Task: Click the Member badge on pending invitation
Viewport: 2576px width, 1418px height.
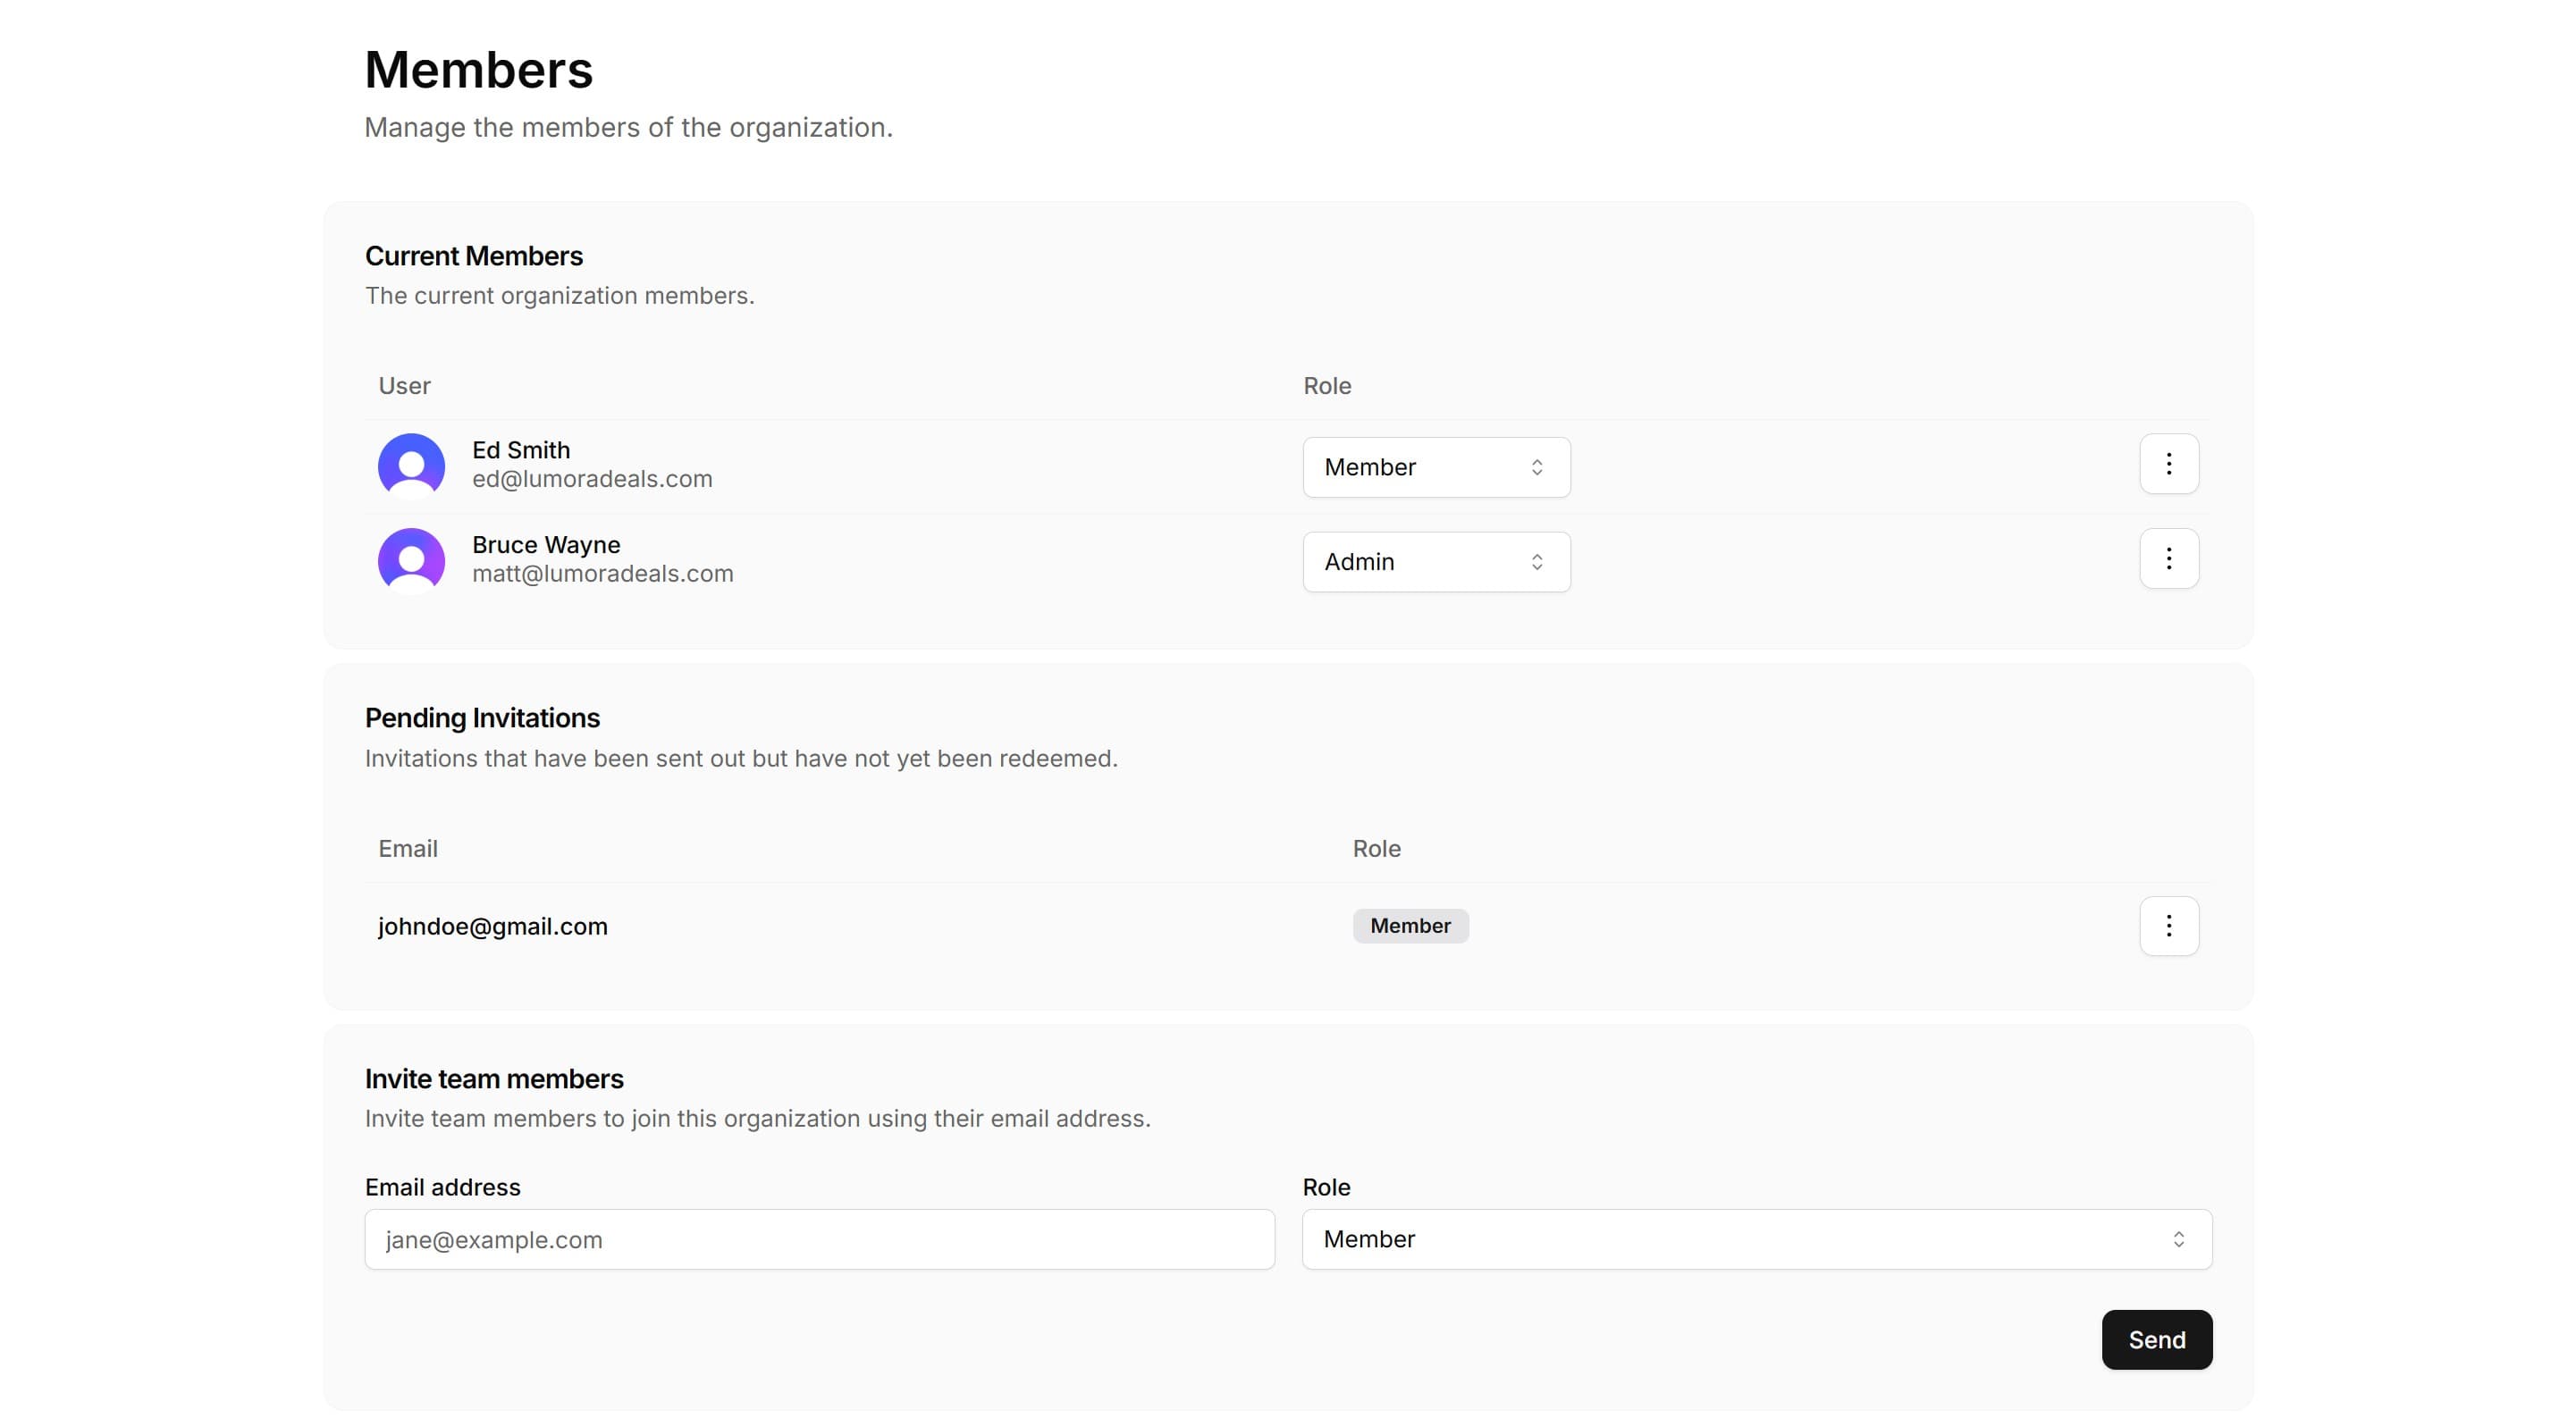Action: pos(1410,926)
